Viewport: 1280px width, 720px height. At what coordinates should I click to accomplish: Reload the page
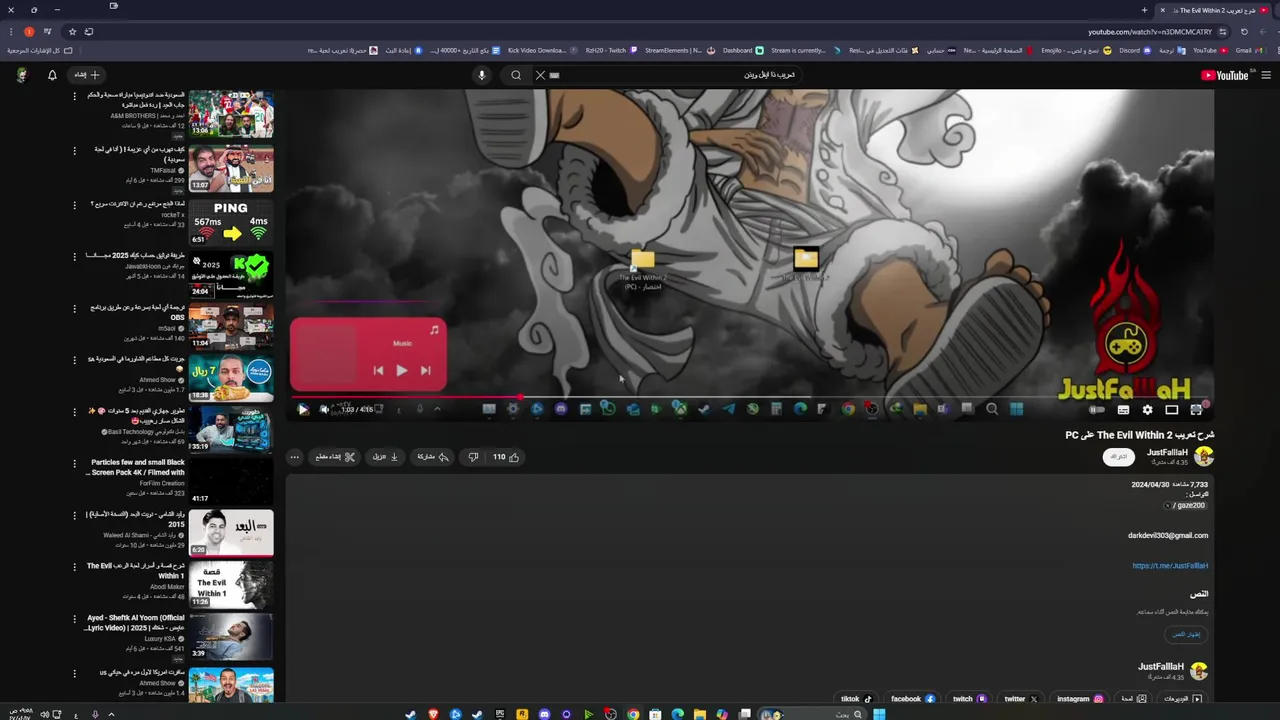(1244, 32)
